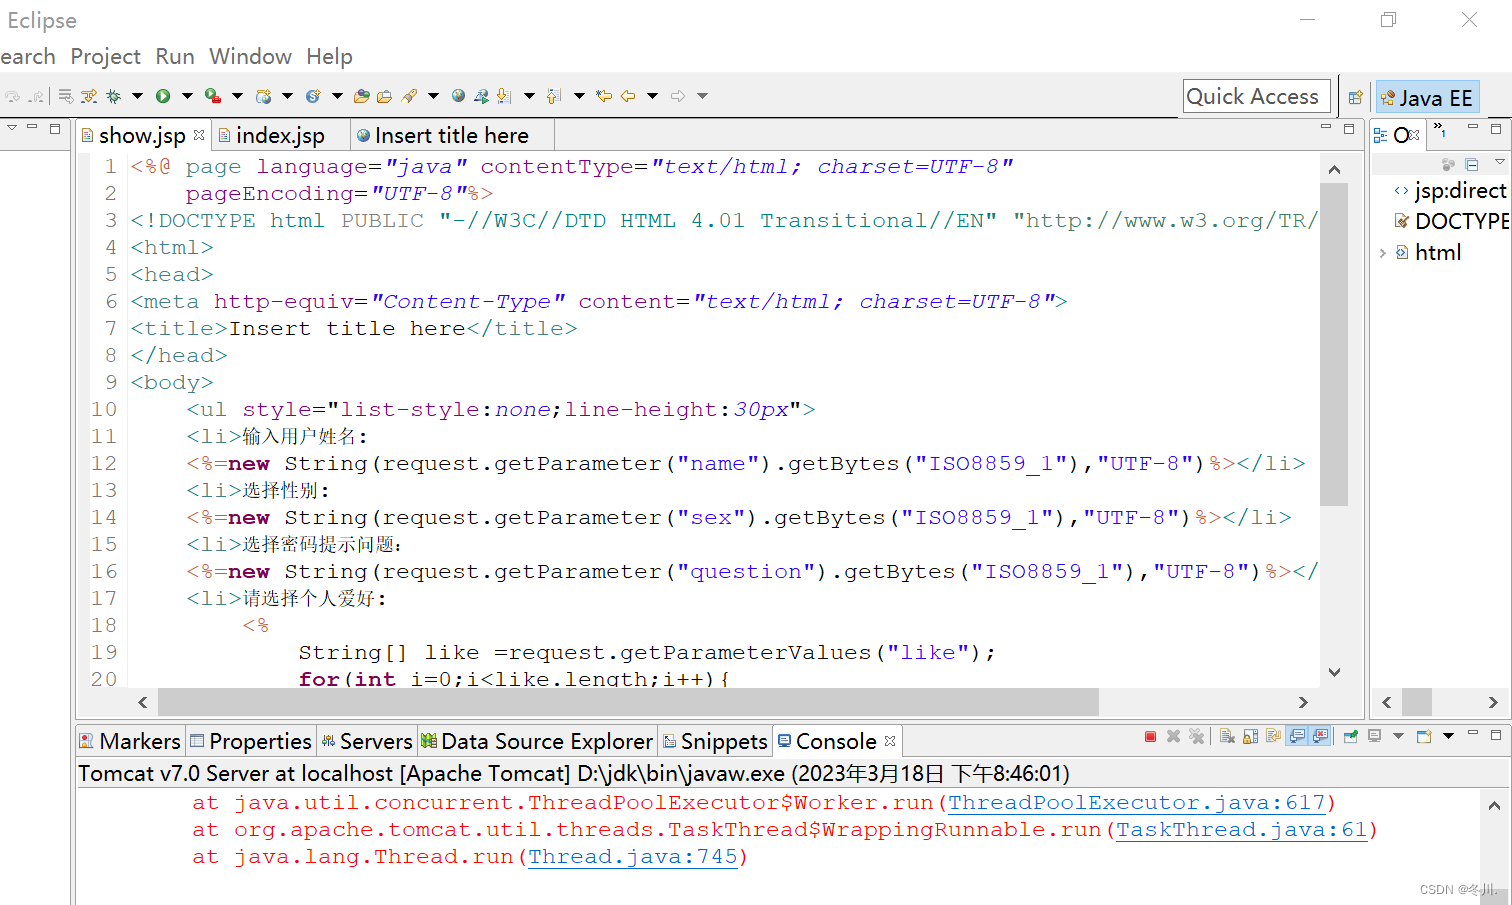This screenshot has height=905, width=1512.
Task: Click the Open Perspective icon
Action: [x=1355, y=97]
